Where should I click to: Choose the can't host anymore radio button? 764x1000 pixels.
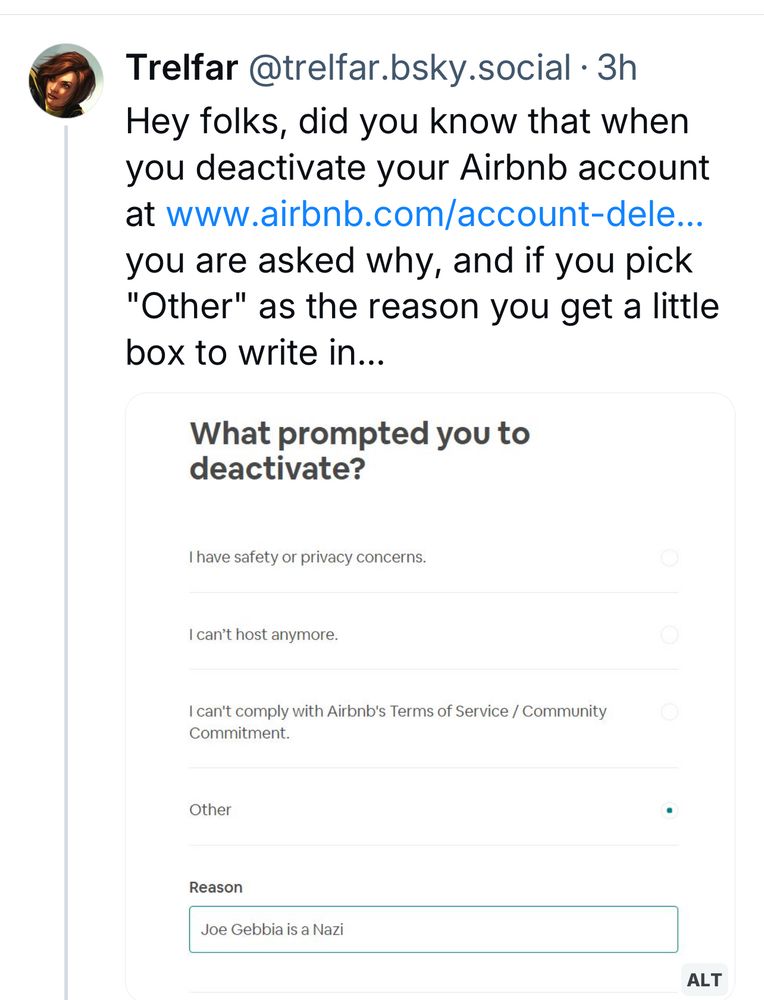click(669, 635)
